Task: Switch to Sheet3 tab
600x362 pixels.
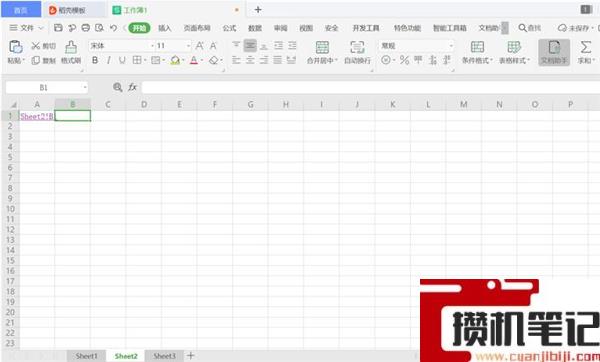Action: pos(165,356)
